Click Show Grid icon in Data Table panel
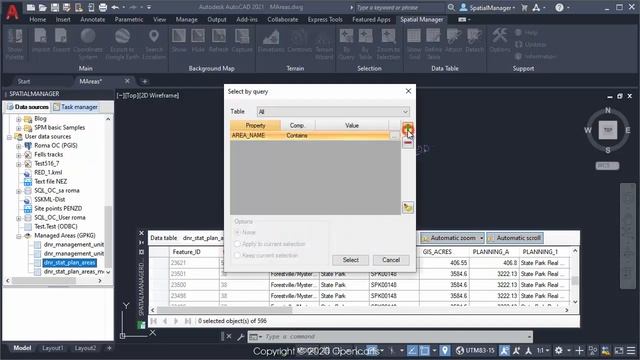 click(x=414, y=44)
